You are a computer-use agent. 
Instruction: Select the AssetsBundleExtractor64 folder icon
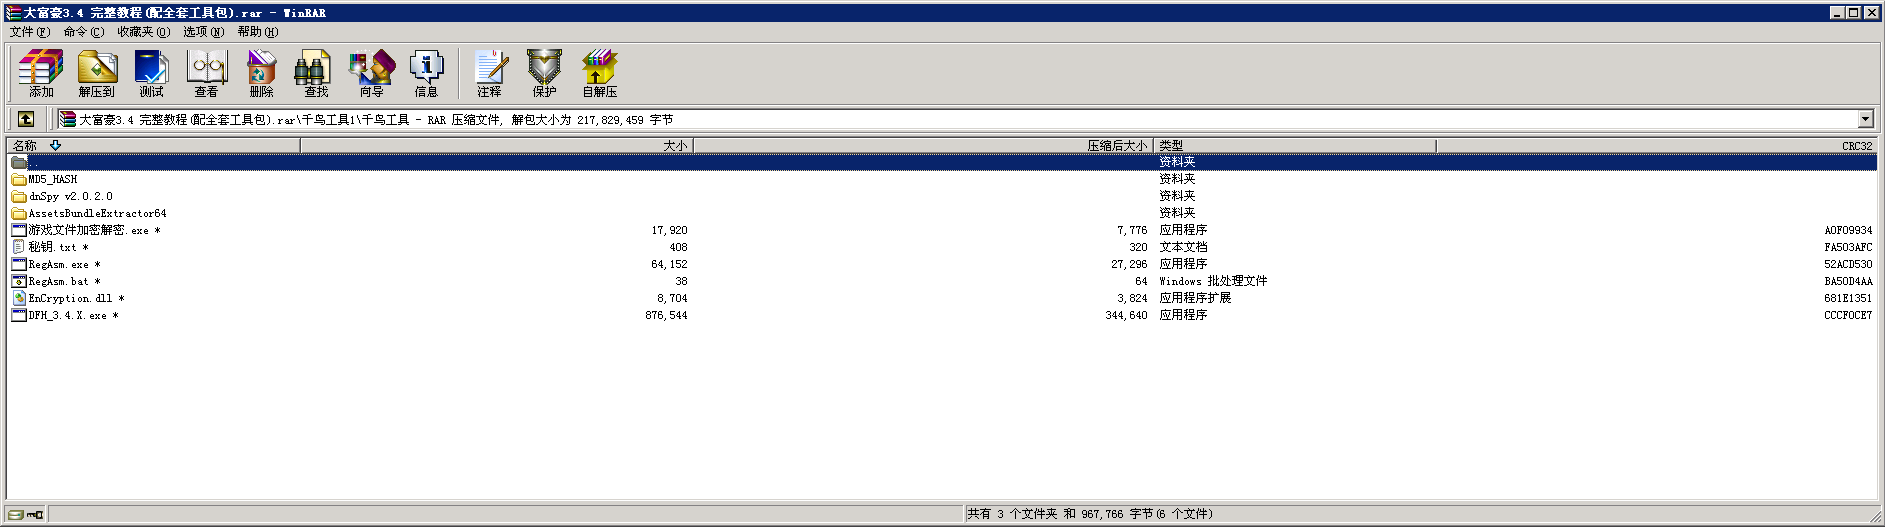[x=19, y=214]
